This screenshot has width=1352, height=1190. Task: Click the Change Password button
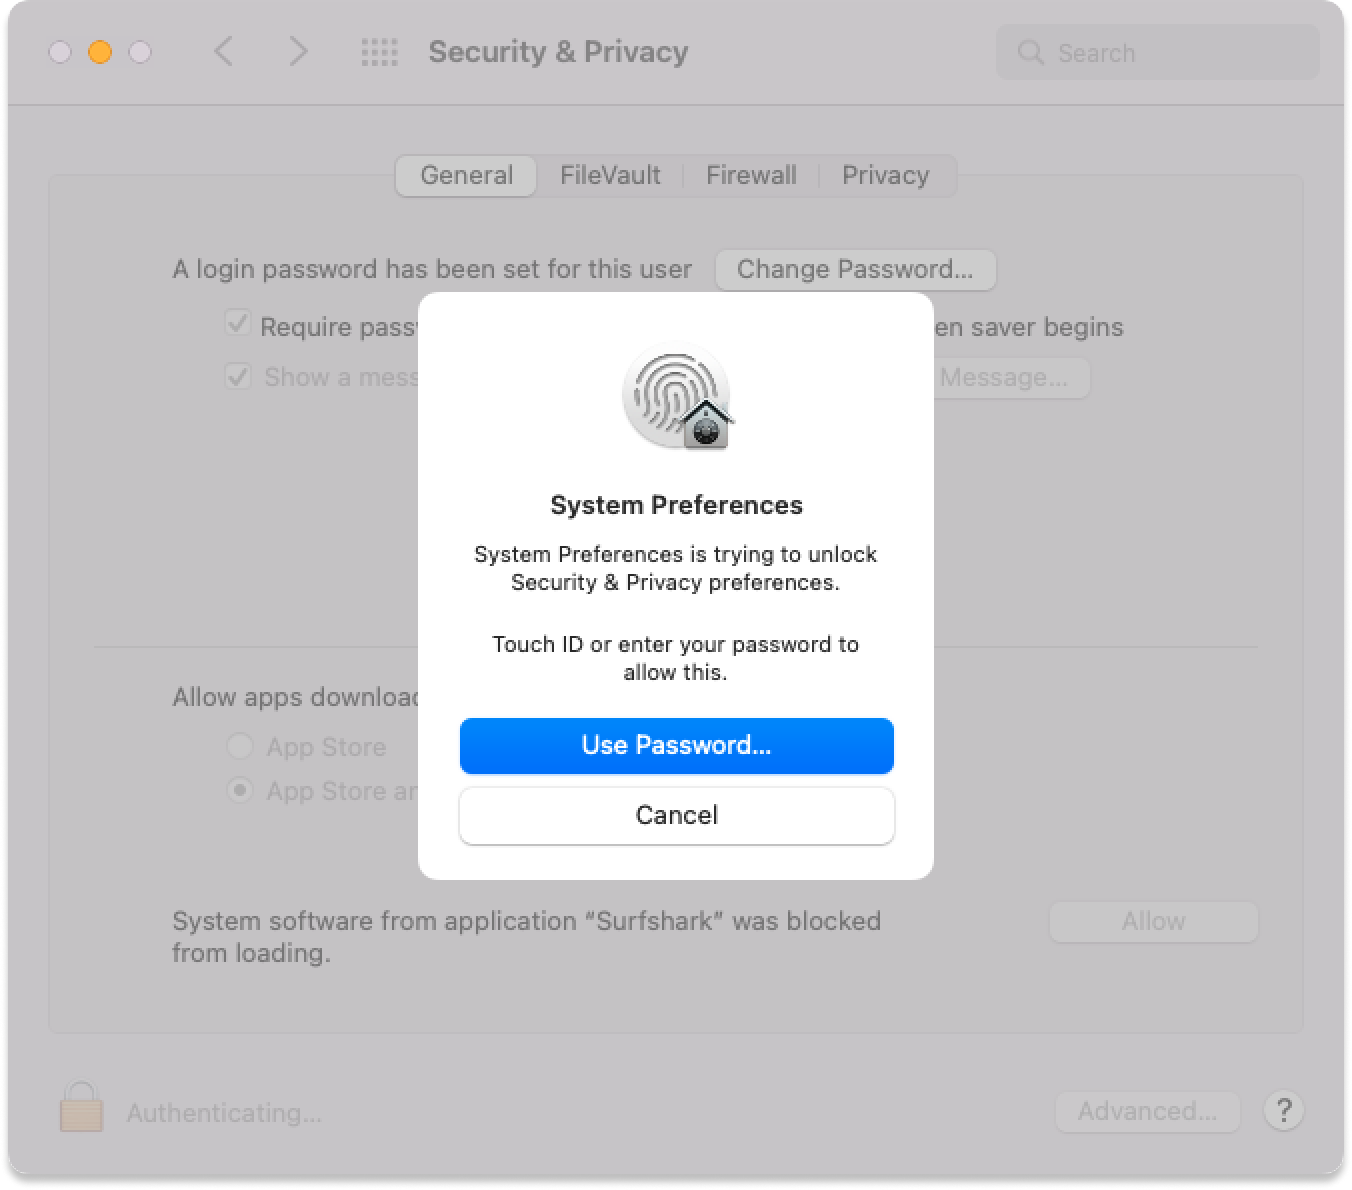(855, 269)
